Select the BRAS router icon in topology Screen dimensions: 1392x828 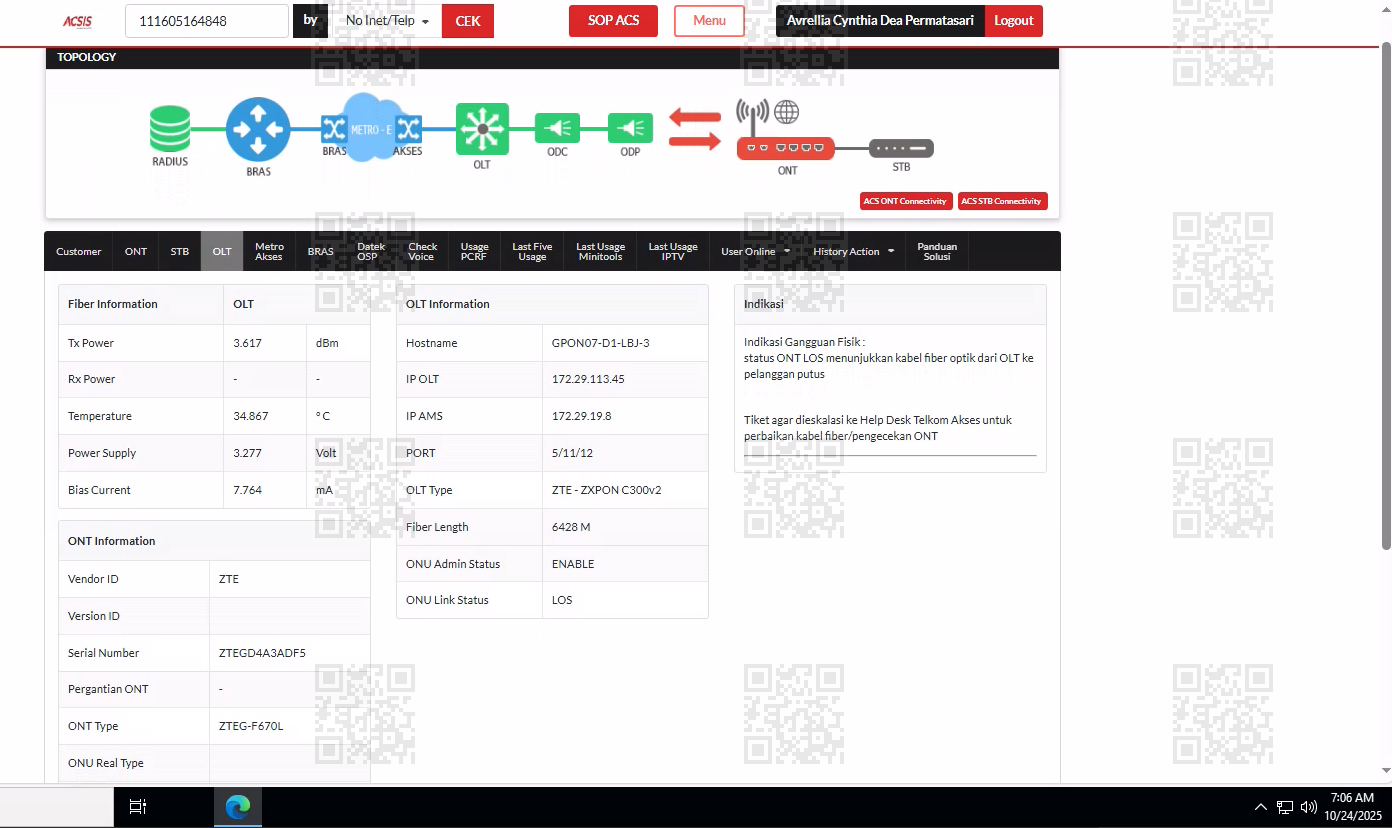258,129
